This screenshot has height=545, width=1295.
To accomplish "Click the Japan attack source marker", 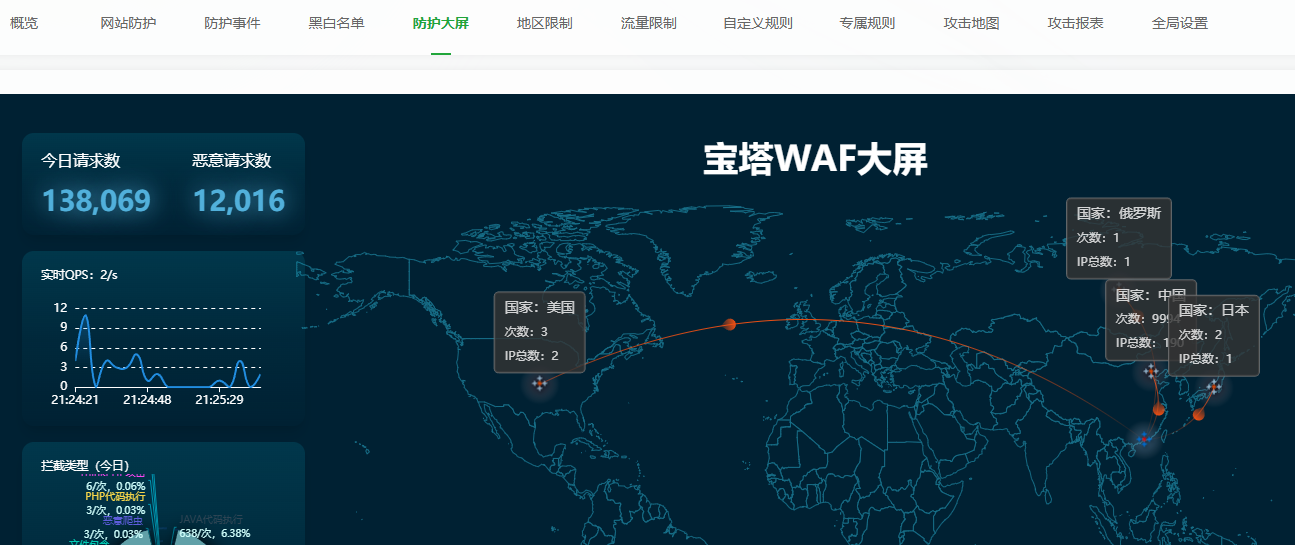I will [1213, 386].
